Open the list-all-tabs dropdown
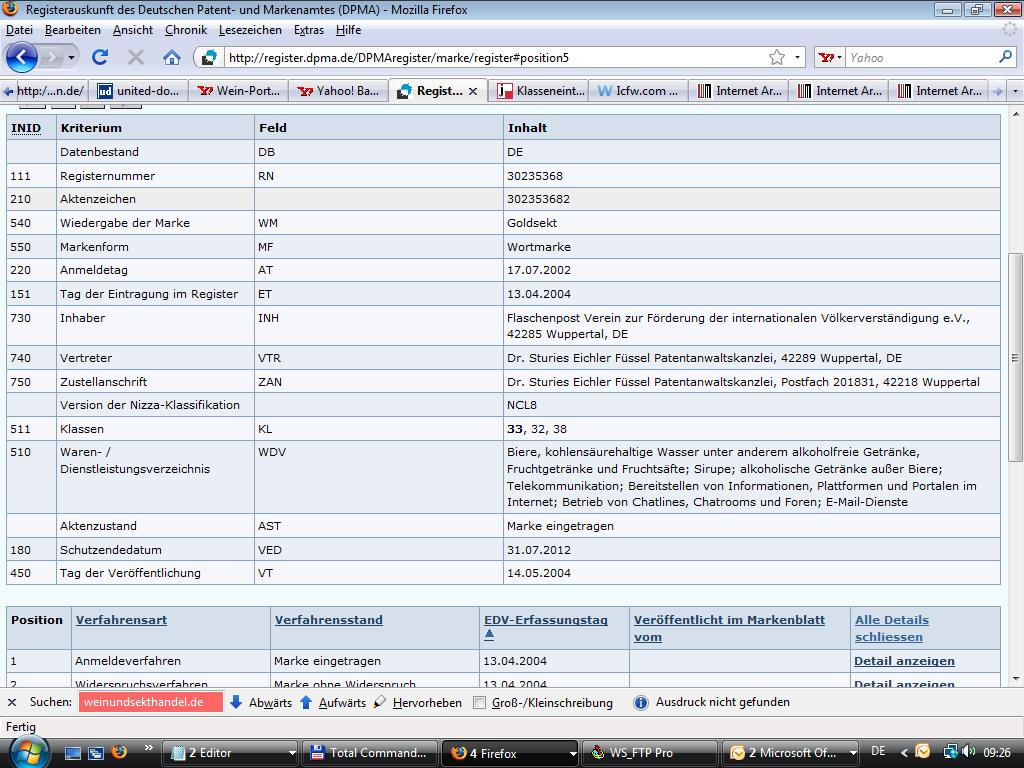Viewport: 1024px width, 768px height. click(1015, 91)
